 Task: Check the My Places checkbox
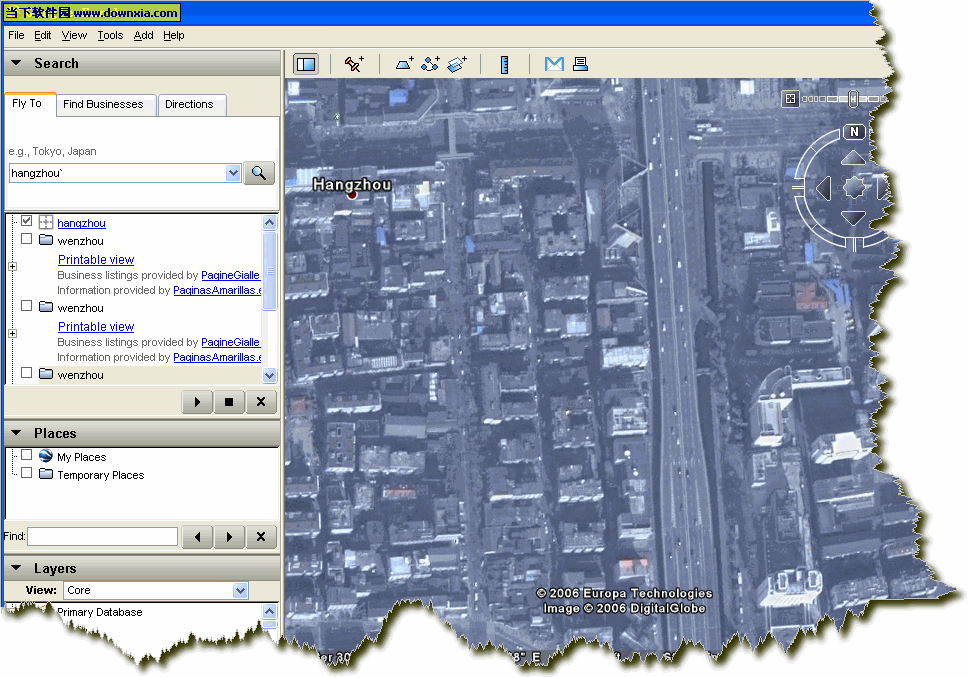point(27,456)
